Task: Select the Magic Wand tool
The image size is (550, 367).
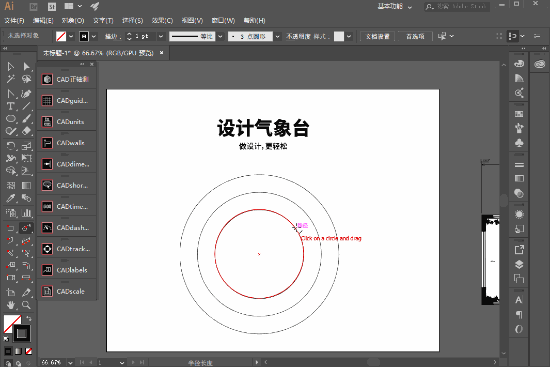Action: (x=11, y=79)
